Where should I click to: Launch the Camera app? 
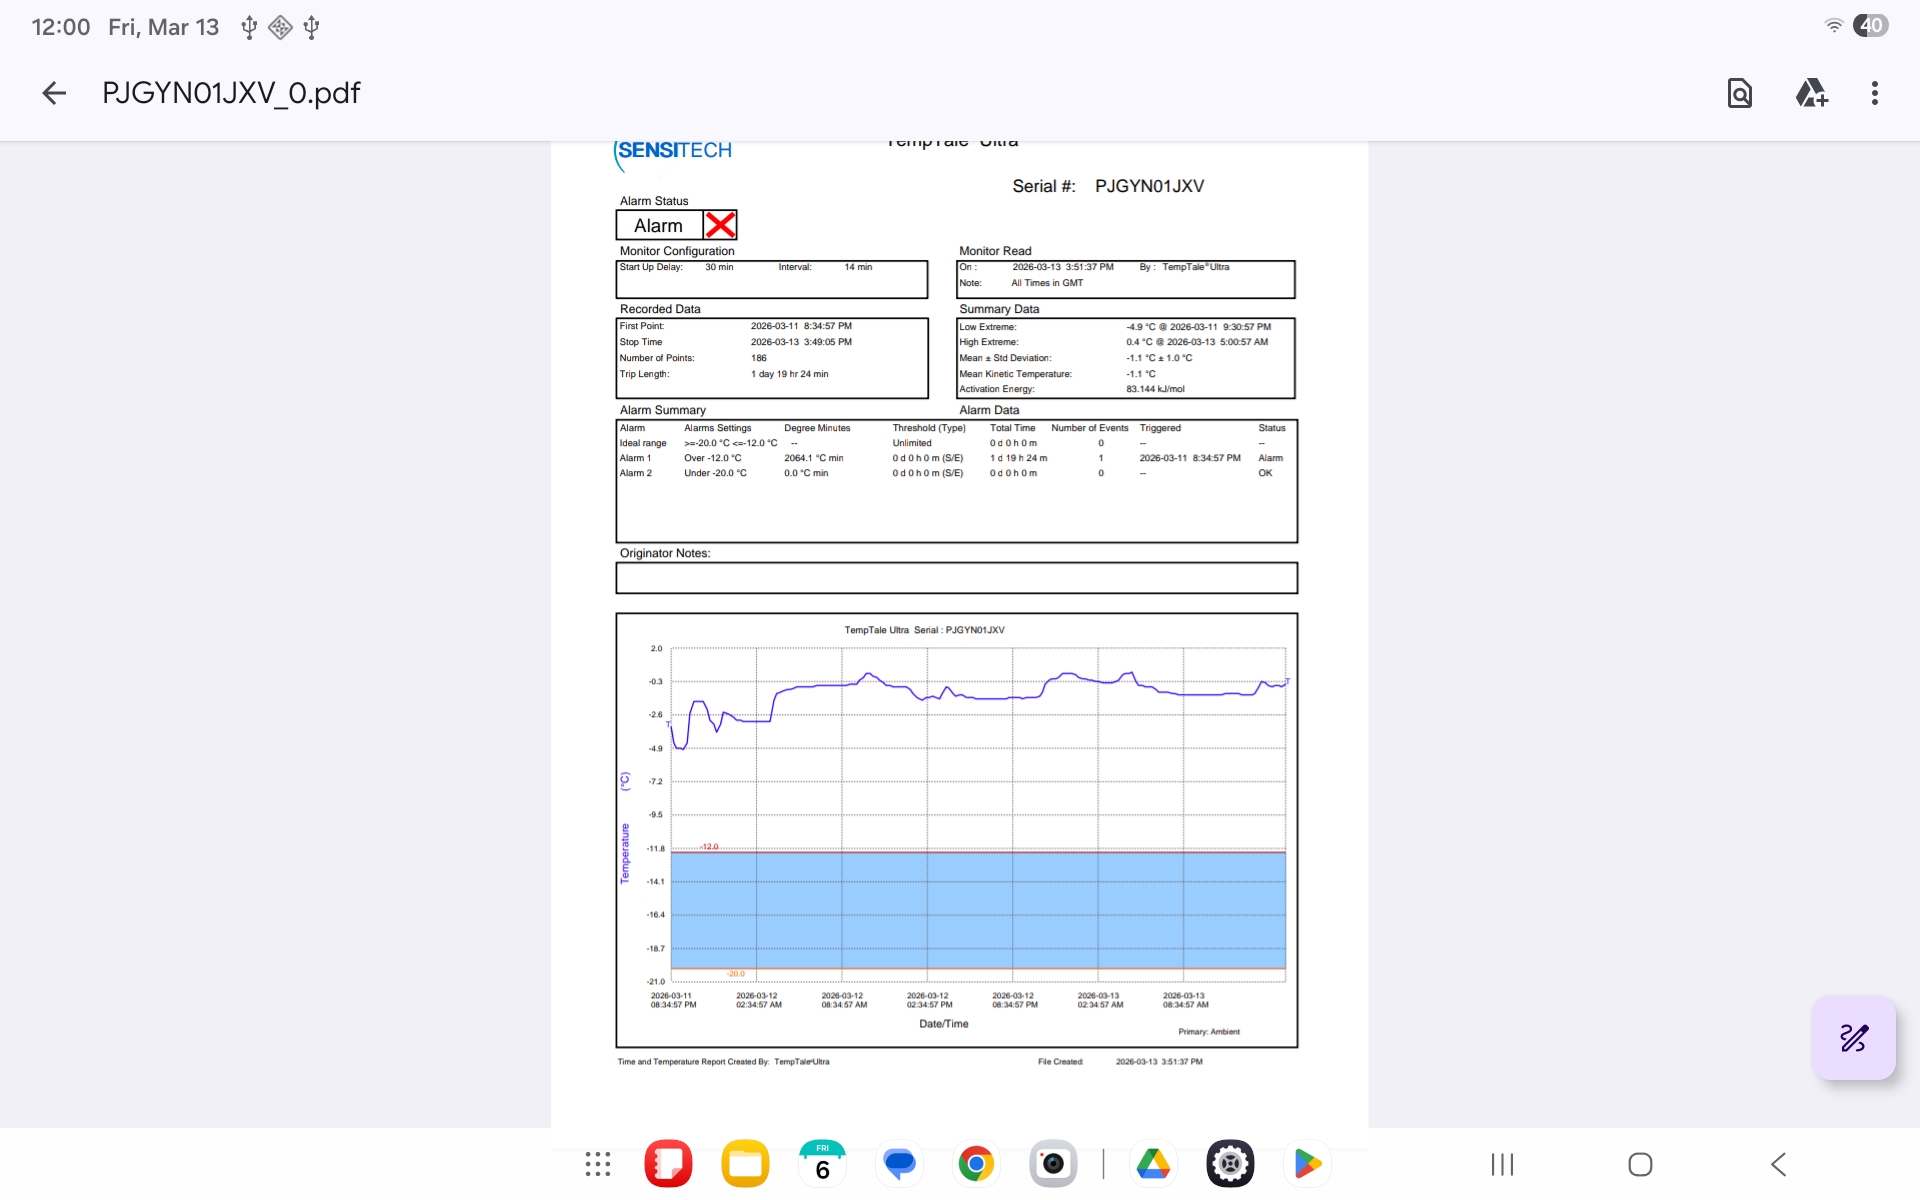1053,1164
